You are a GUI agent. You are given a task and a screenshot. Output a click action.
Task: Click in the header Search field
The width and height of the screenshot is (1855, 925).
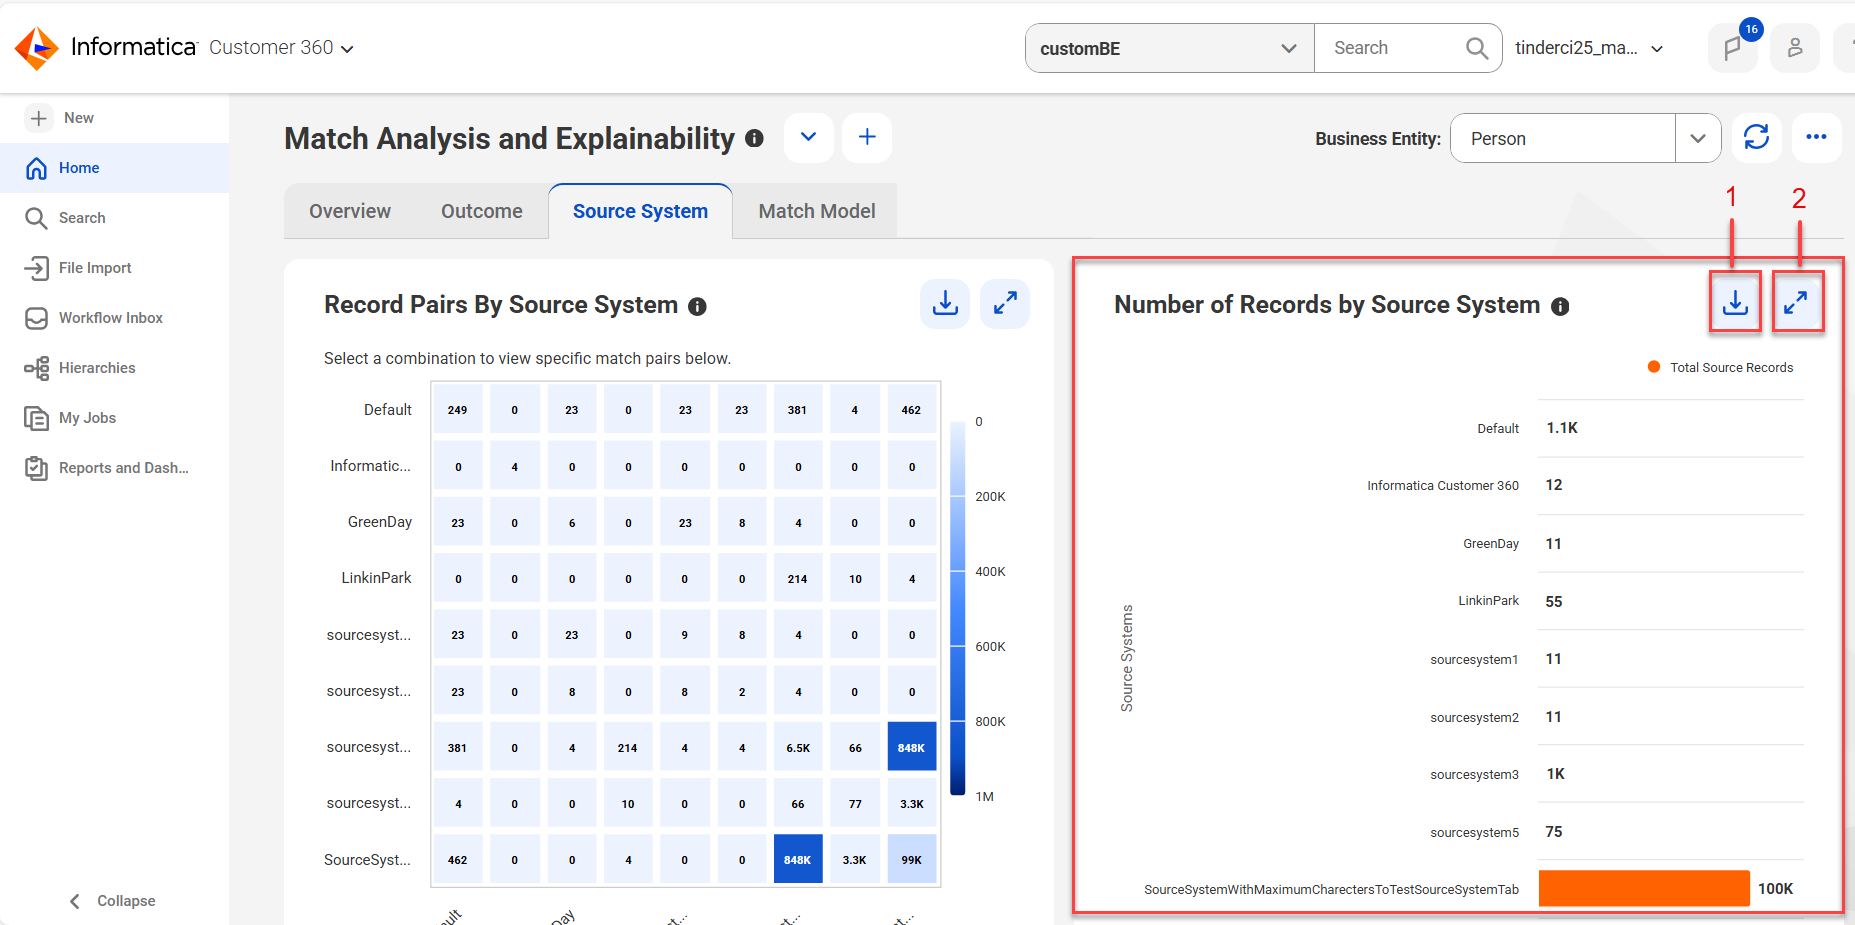coord(1392,48)
